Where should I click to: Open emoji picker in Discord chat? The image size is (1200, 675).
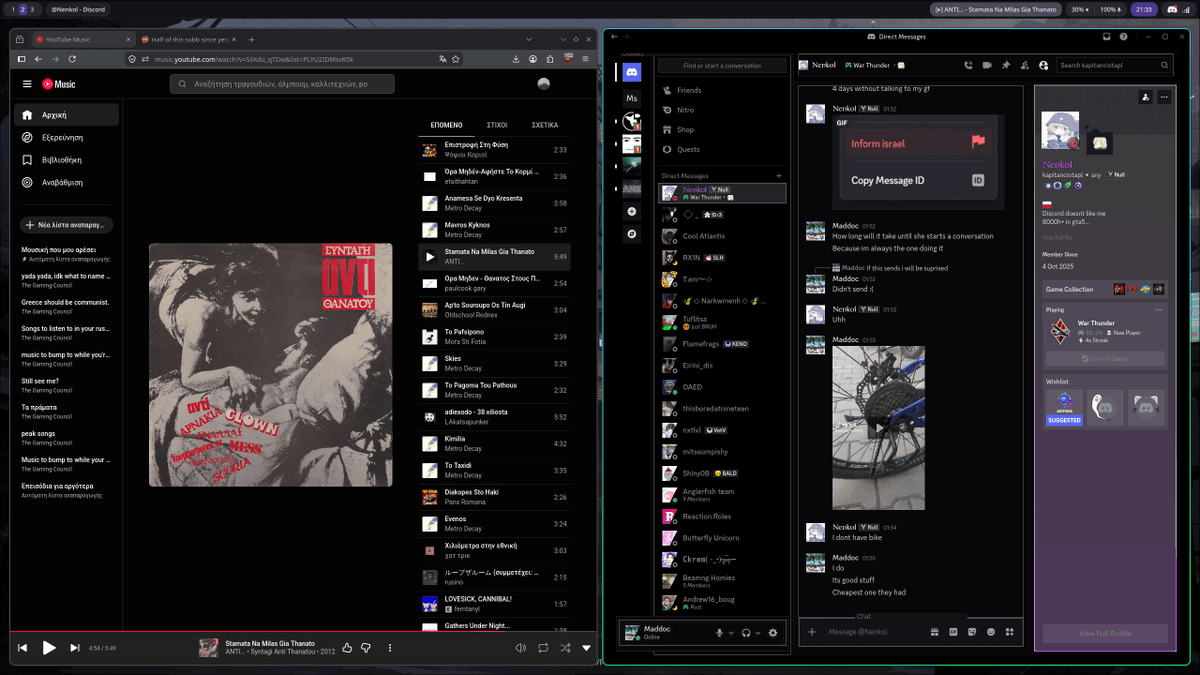point(991,632)
